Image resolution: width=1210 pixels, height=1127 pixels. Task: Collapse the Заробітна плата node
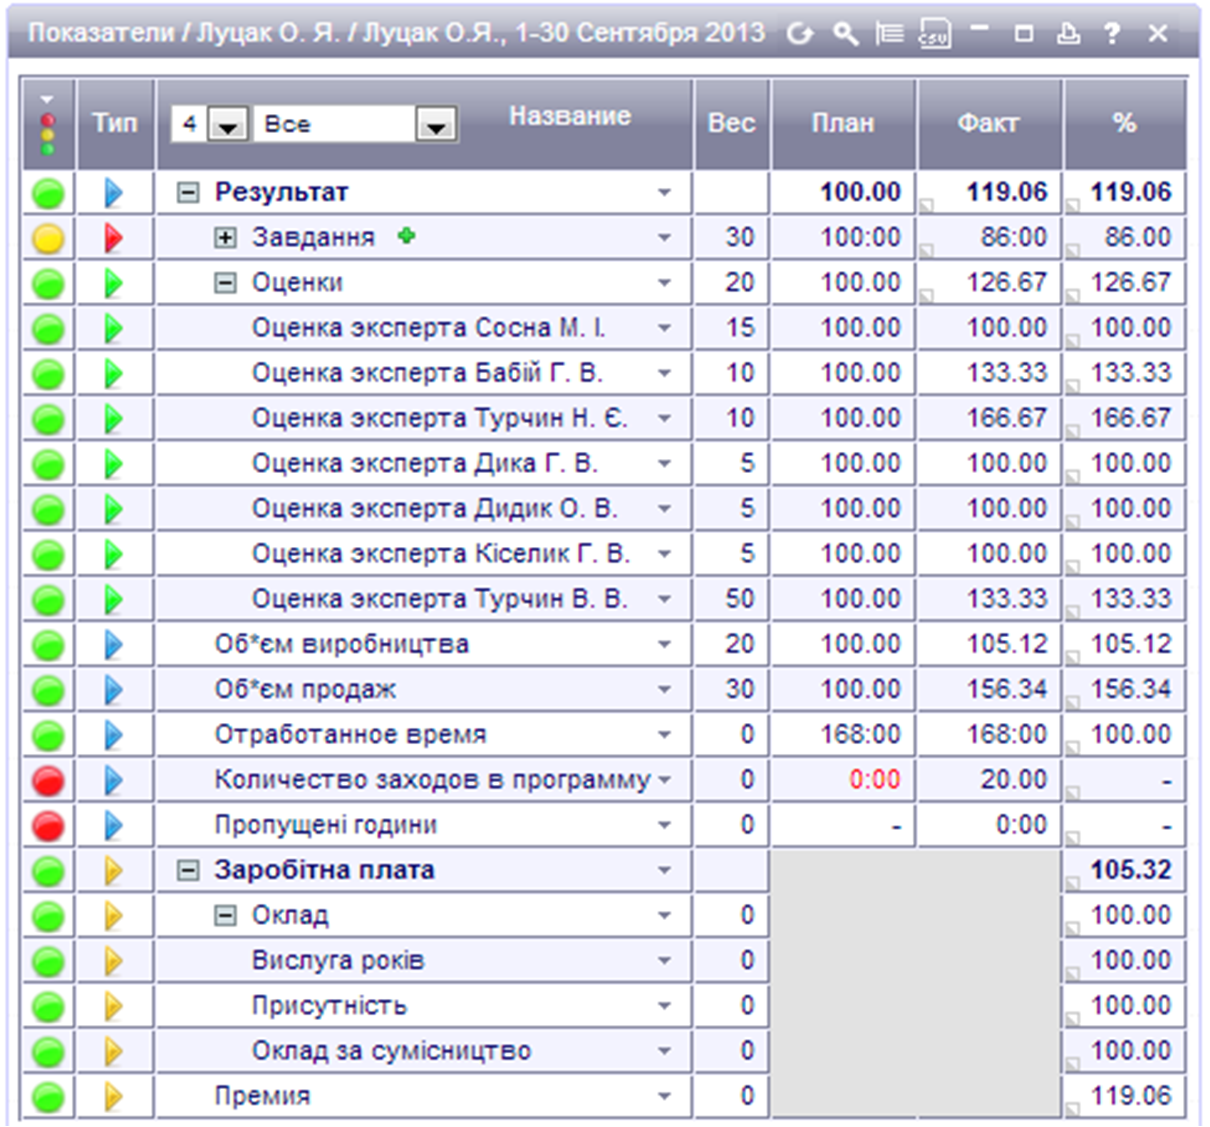pos(187,870)
